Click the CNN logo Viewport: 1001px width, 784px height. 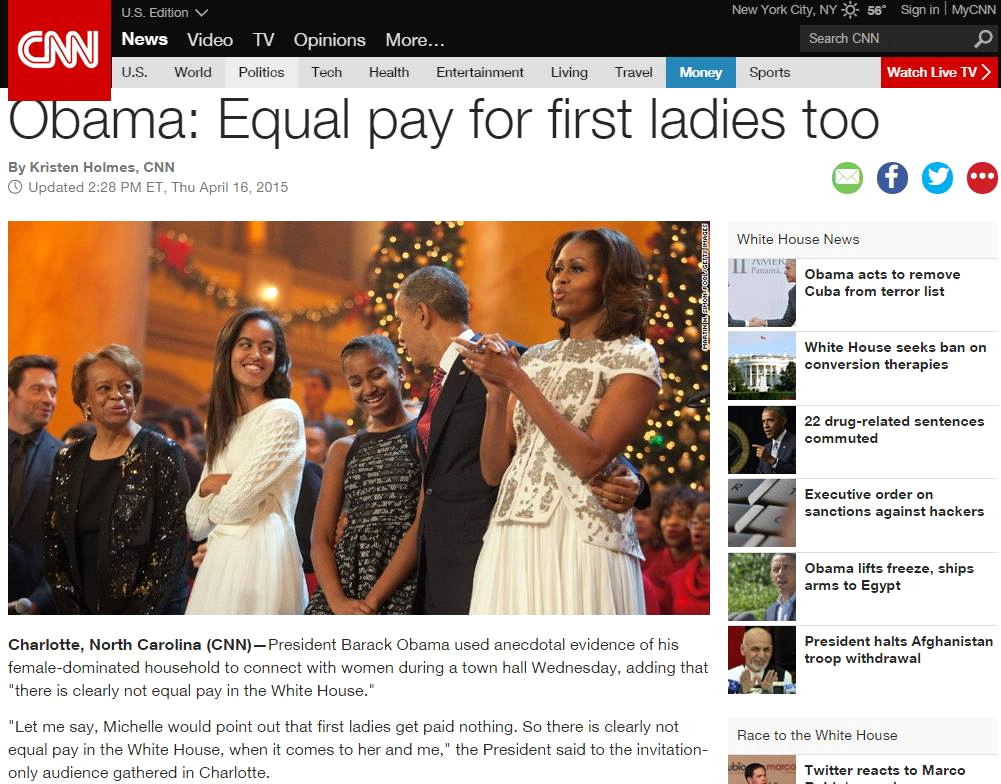pos(59,49)
